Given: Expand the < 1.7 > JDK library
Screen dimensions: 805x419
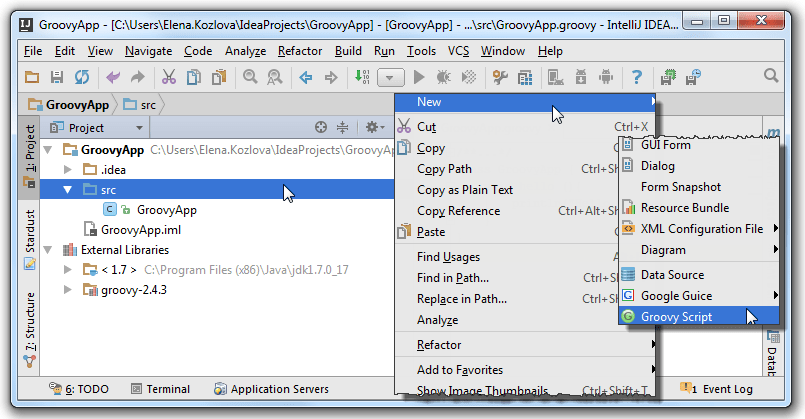Looking at the screenshot, I should tap(67, 270).
